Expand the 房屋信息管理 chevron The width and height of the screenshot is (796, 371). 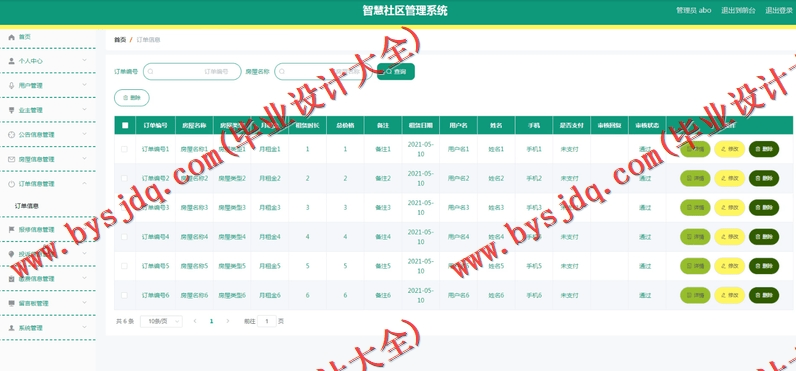85,158
